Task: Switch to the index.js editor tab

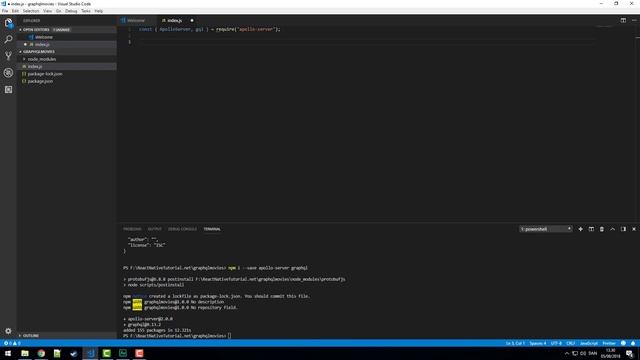Action: click(174, 20)
